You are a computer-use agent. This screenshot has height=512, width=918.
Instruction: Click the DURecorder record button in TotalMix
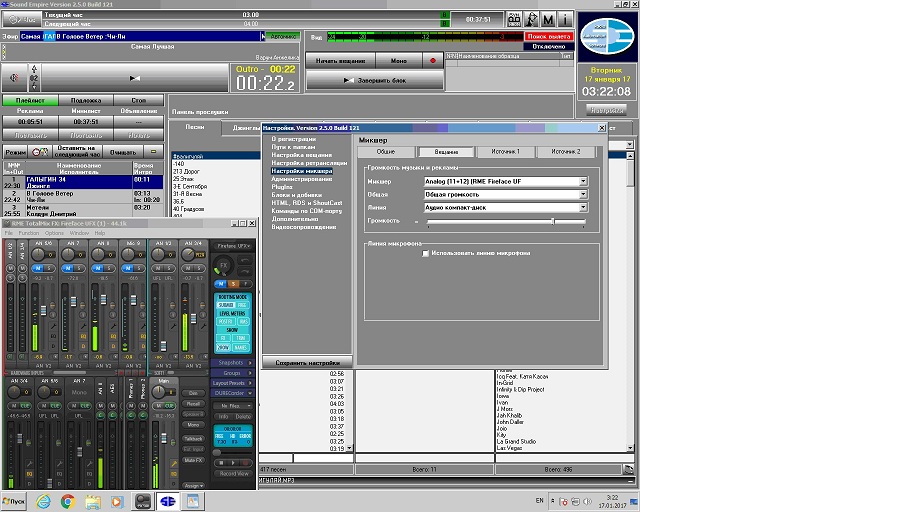245,463
